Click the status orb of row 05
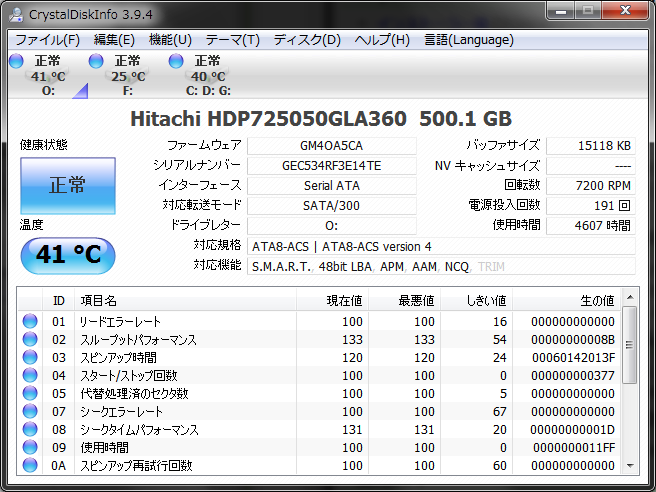Screen dimensions: 656x492 click(x=30, y=393)
